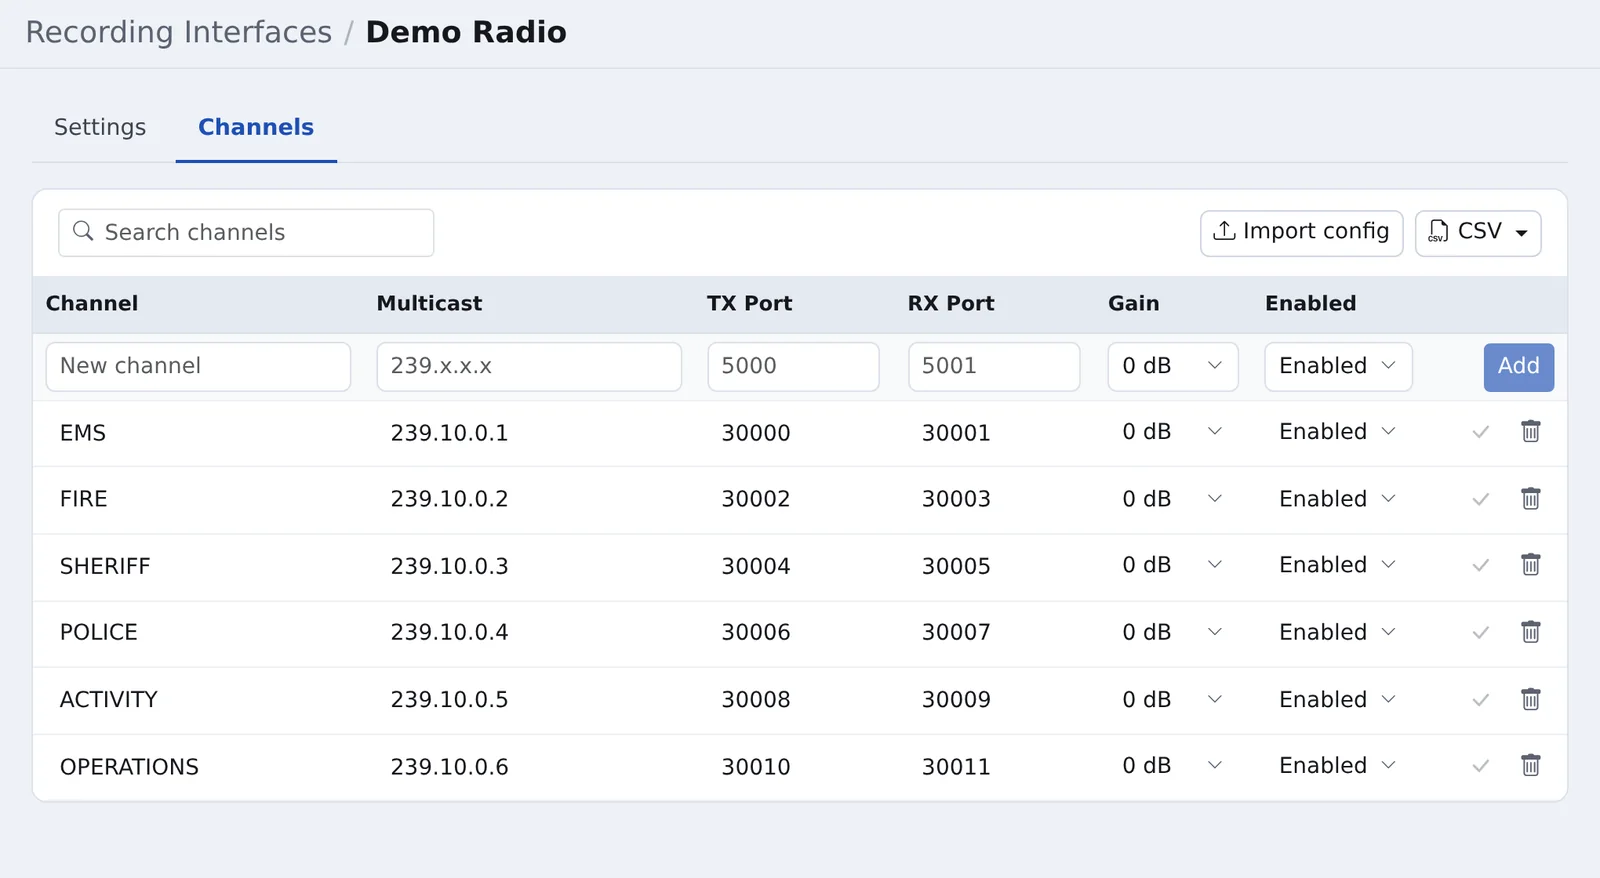Click the New channel name field
The height and width of the screenshot is (878, 1600).
[198, 367]
